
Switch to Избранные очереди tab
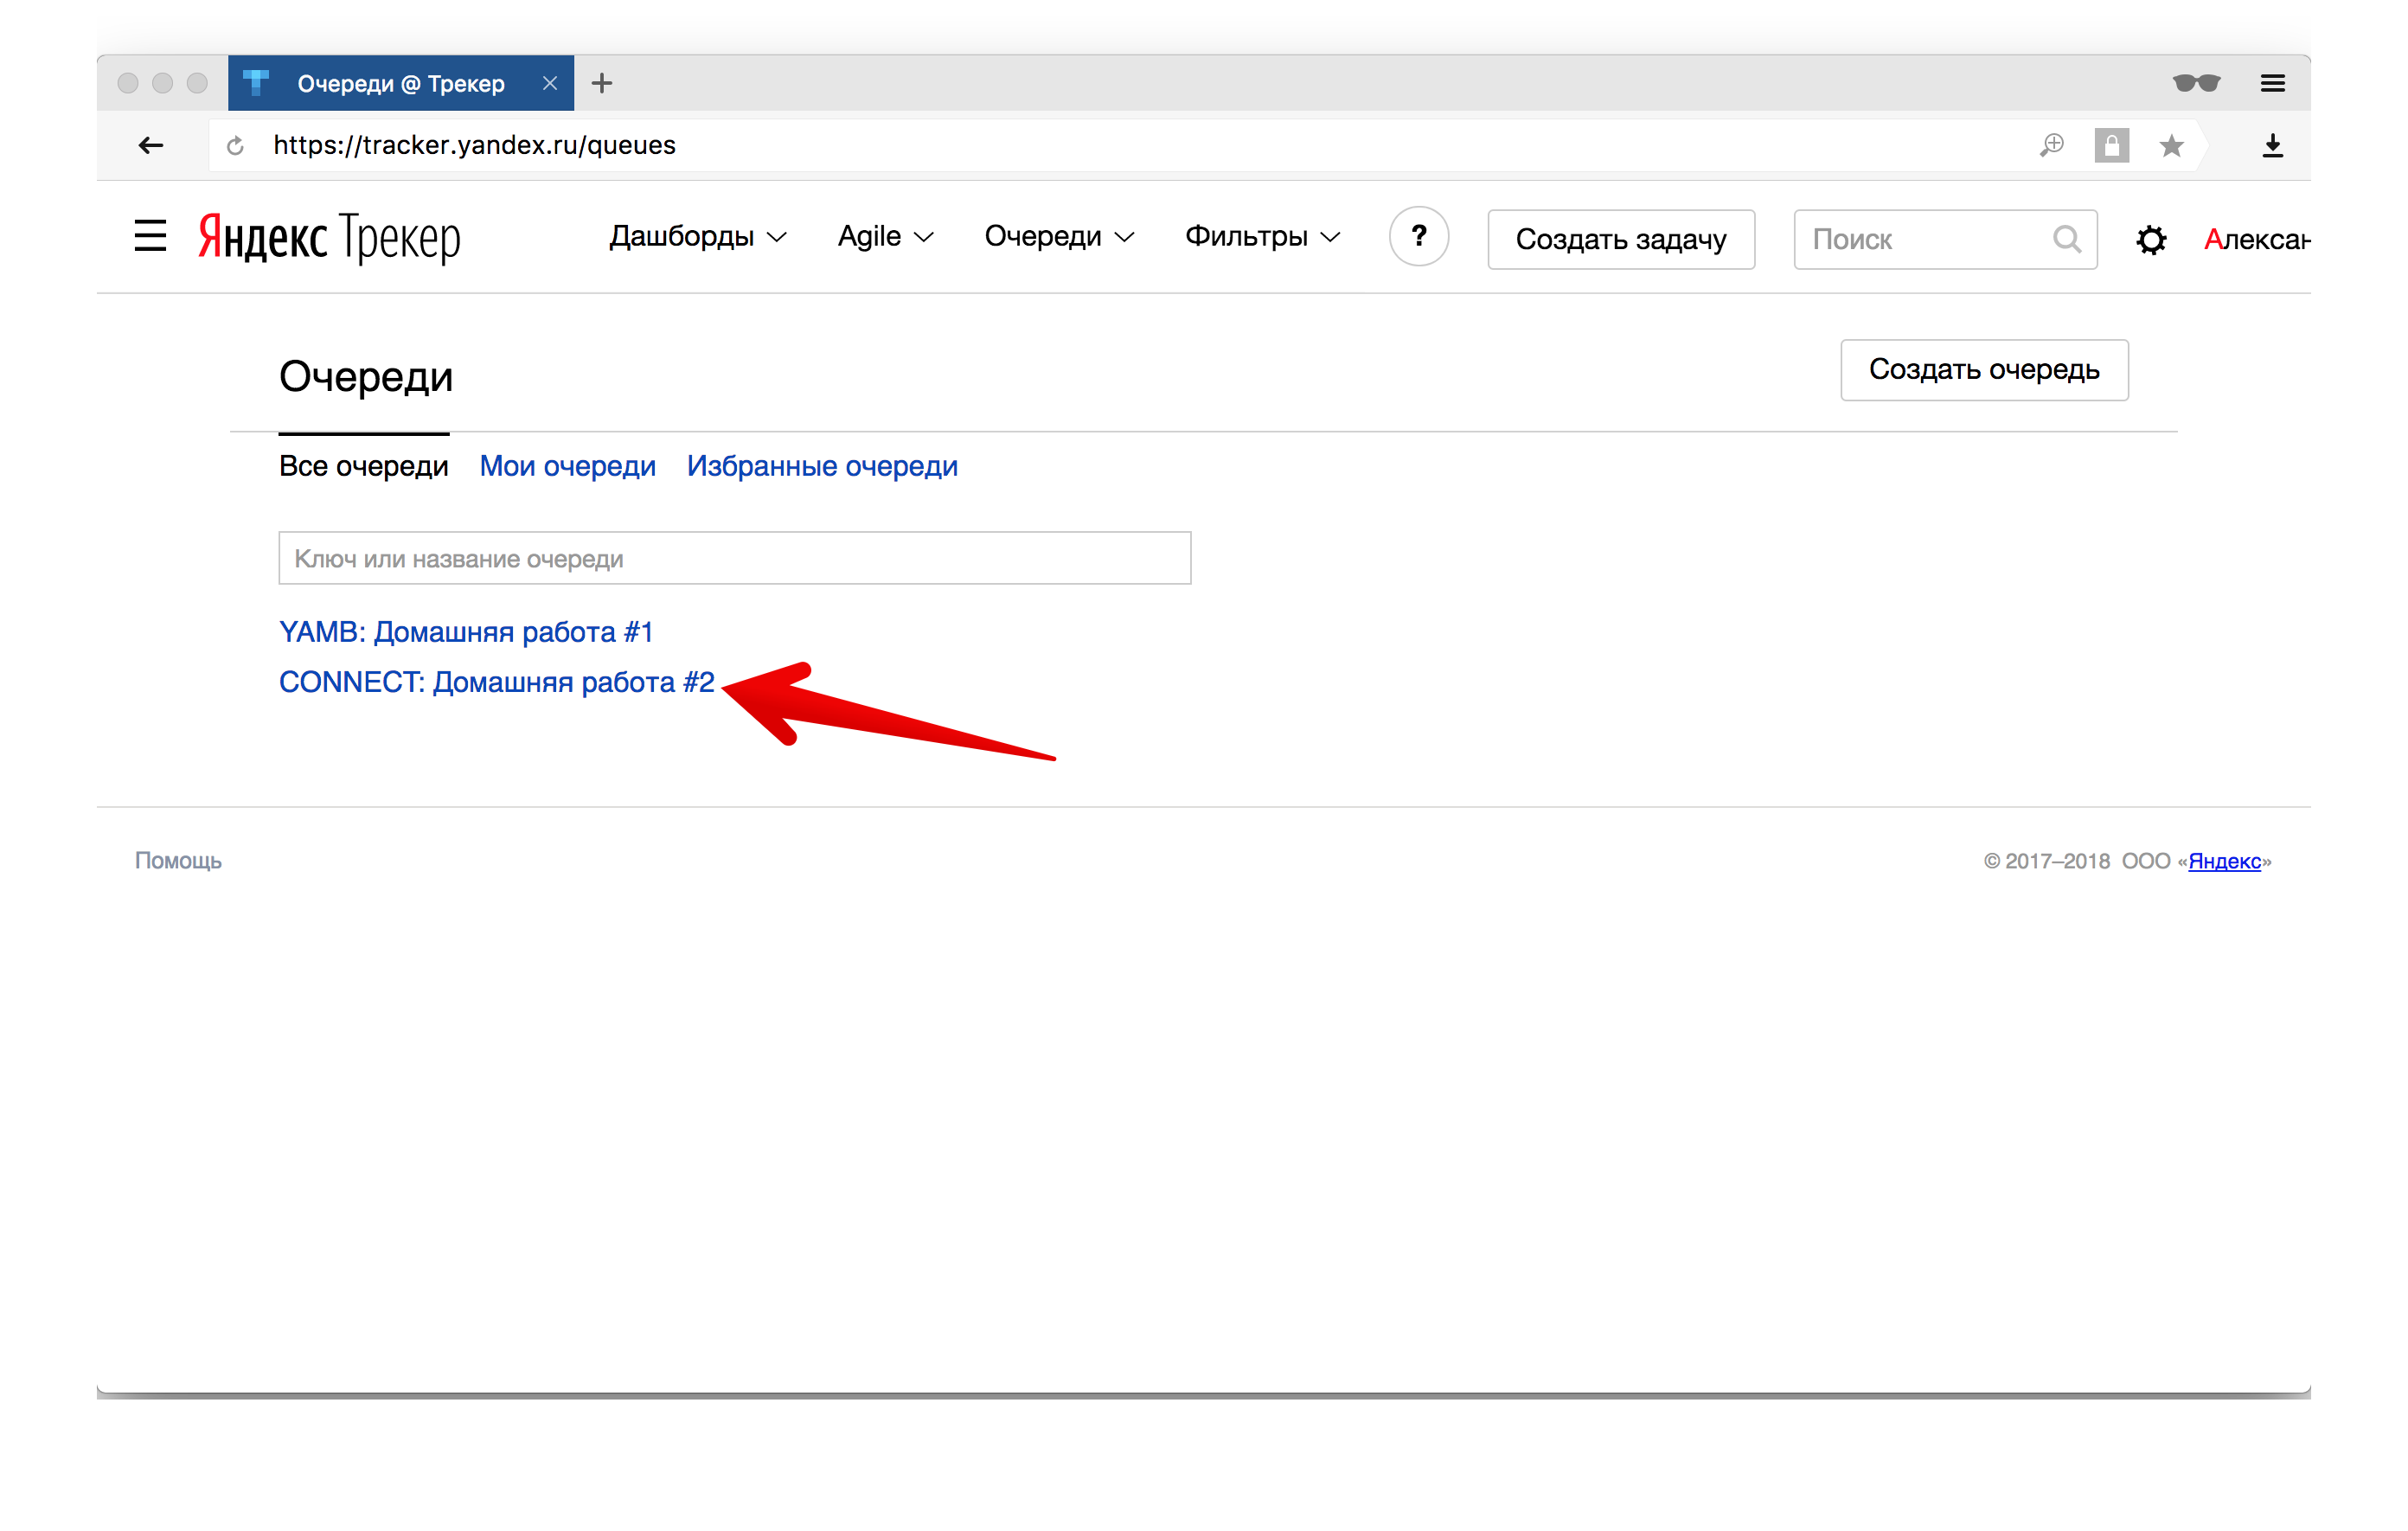[822, 466]
